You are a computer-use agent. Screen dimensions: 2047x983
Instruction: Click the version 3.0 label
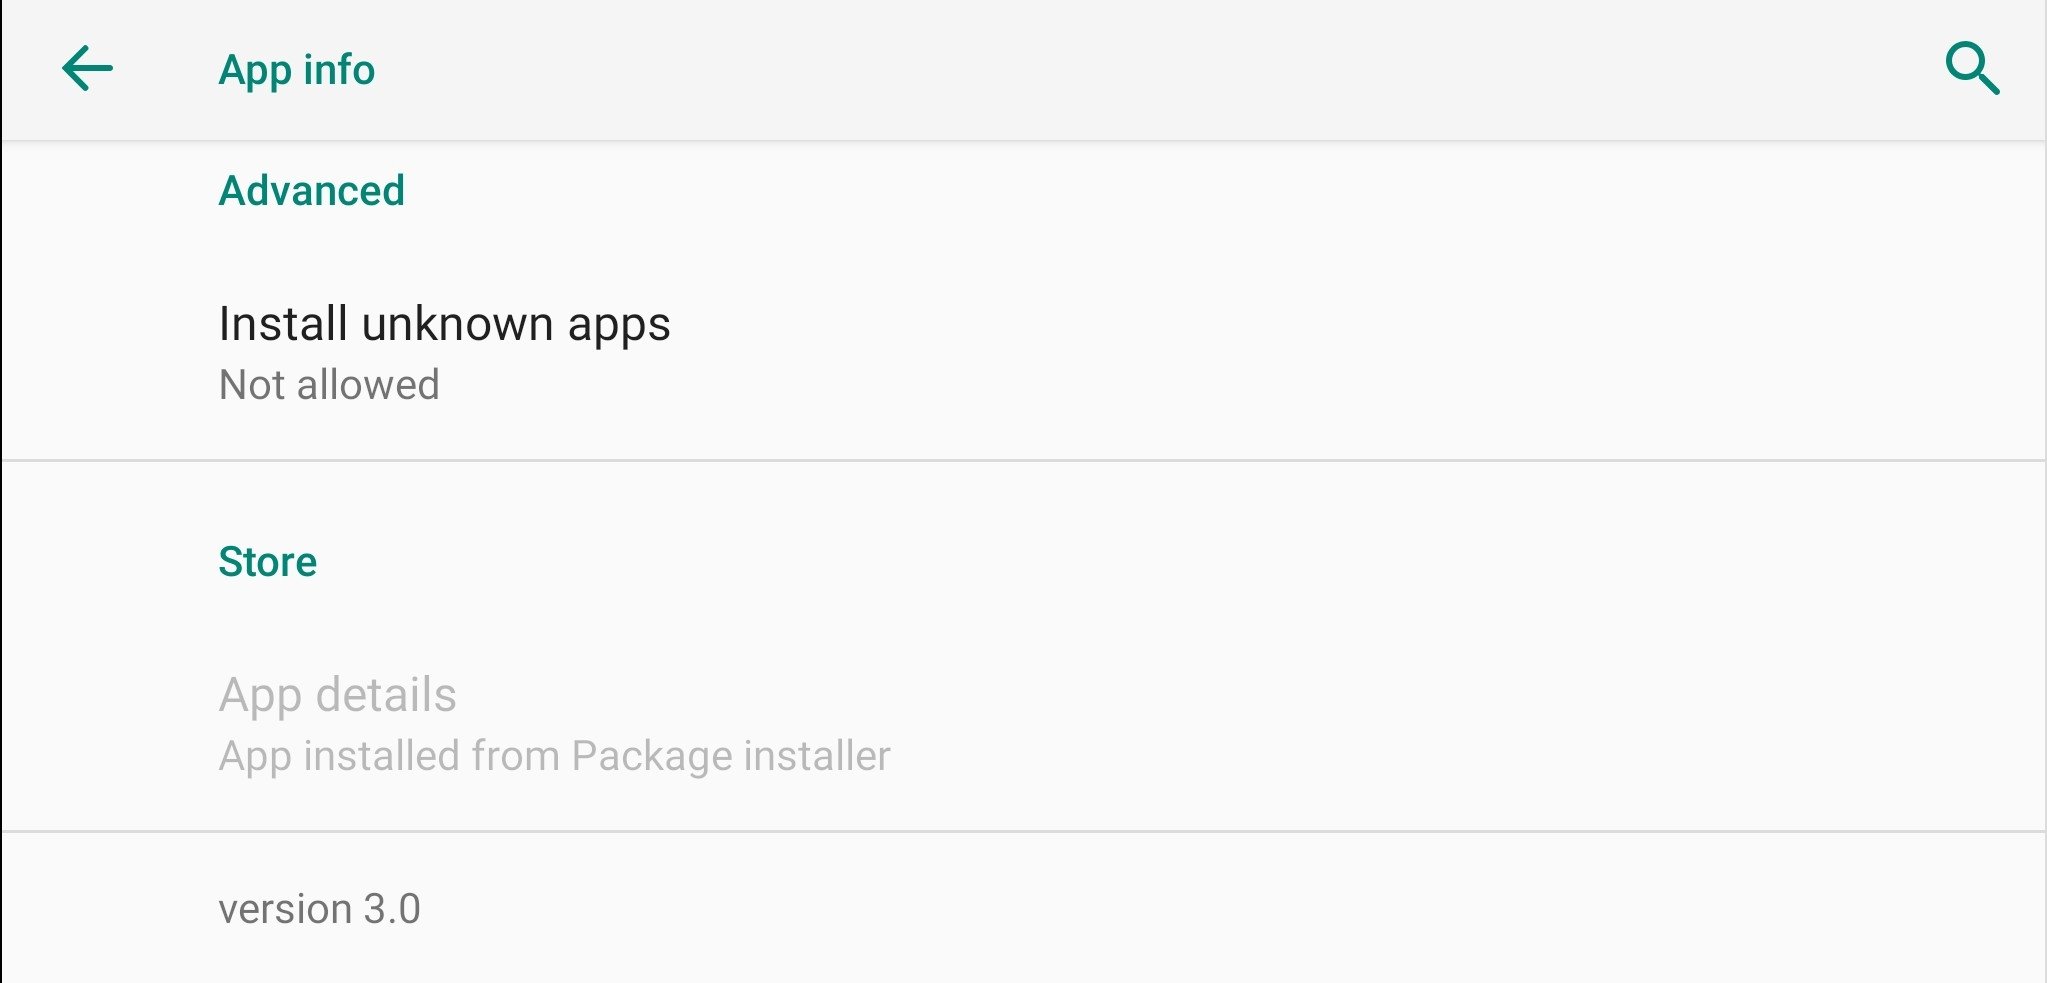pos(319,909)
